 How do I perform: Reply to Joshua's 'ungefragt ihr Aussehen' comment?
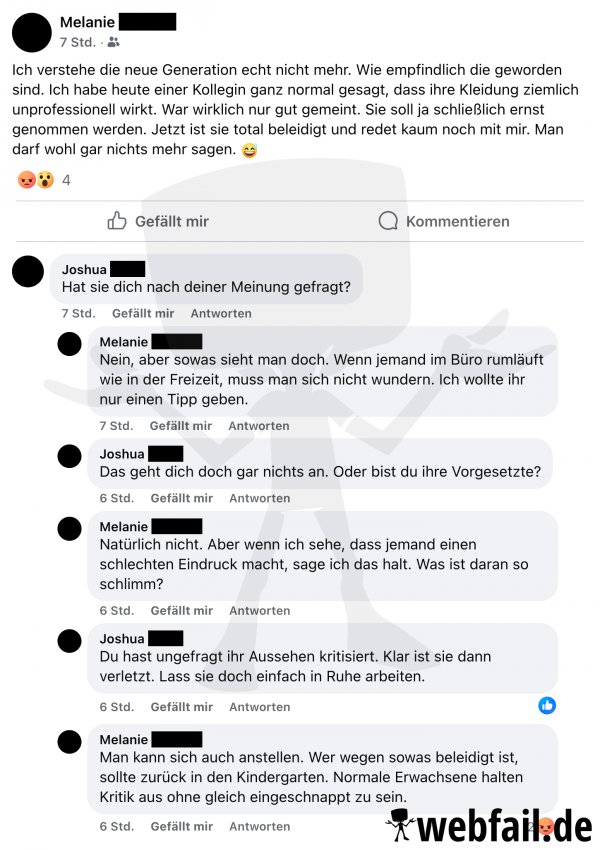point(260,707)
